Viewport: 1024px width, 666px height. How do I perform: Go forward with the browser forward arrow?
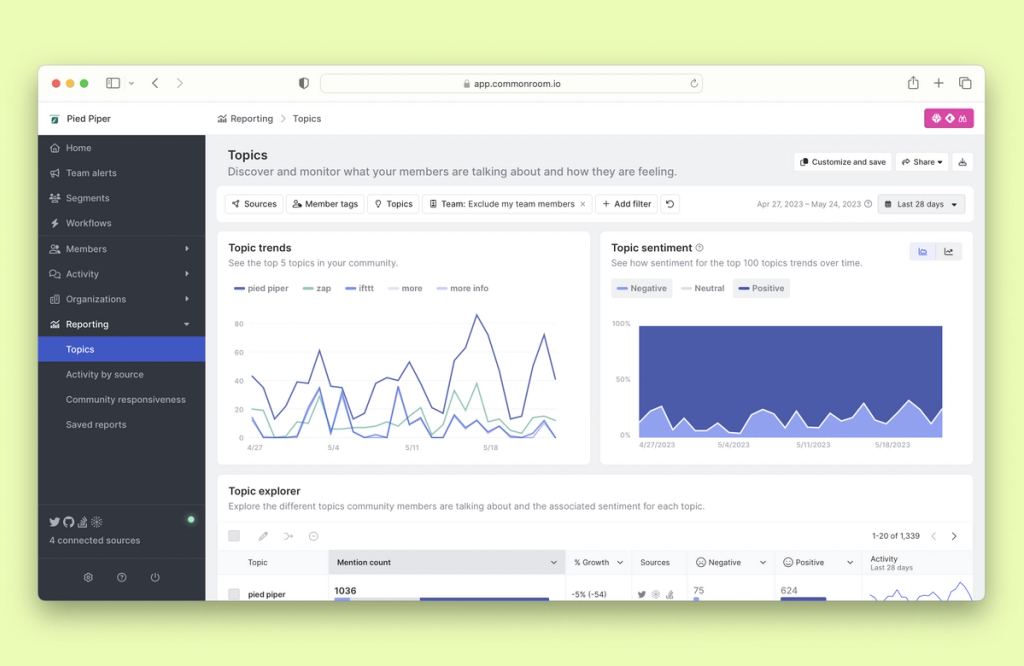[180, 83]
